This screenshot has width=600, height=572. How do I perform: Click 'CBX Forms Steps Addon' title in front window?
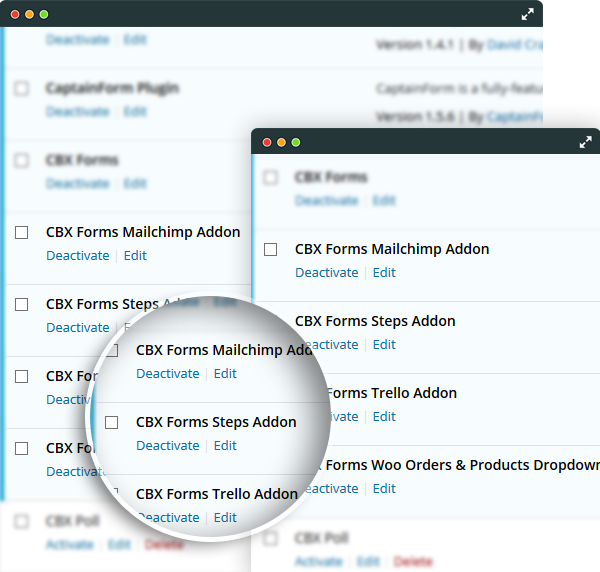click(375, 321)
